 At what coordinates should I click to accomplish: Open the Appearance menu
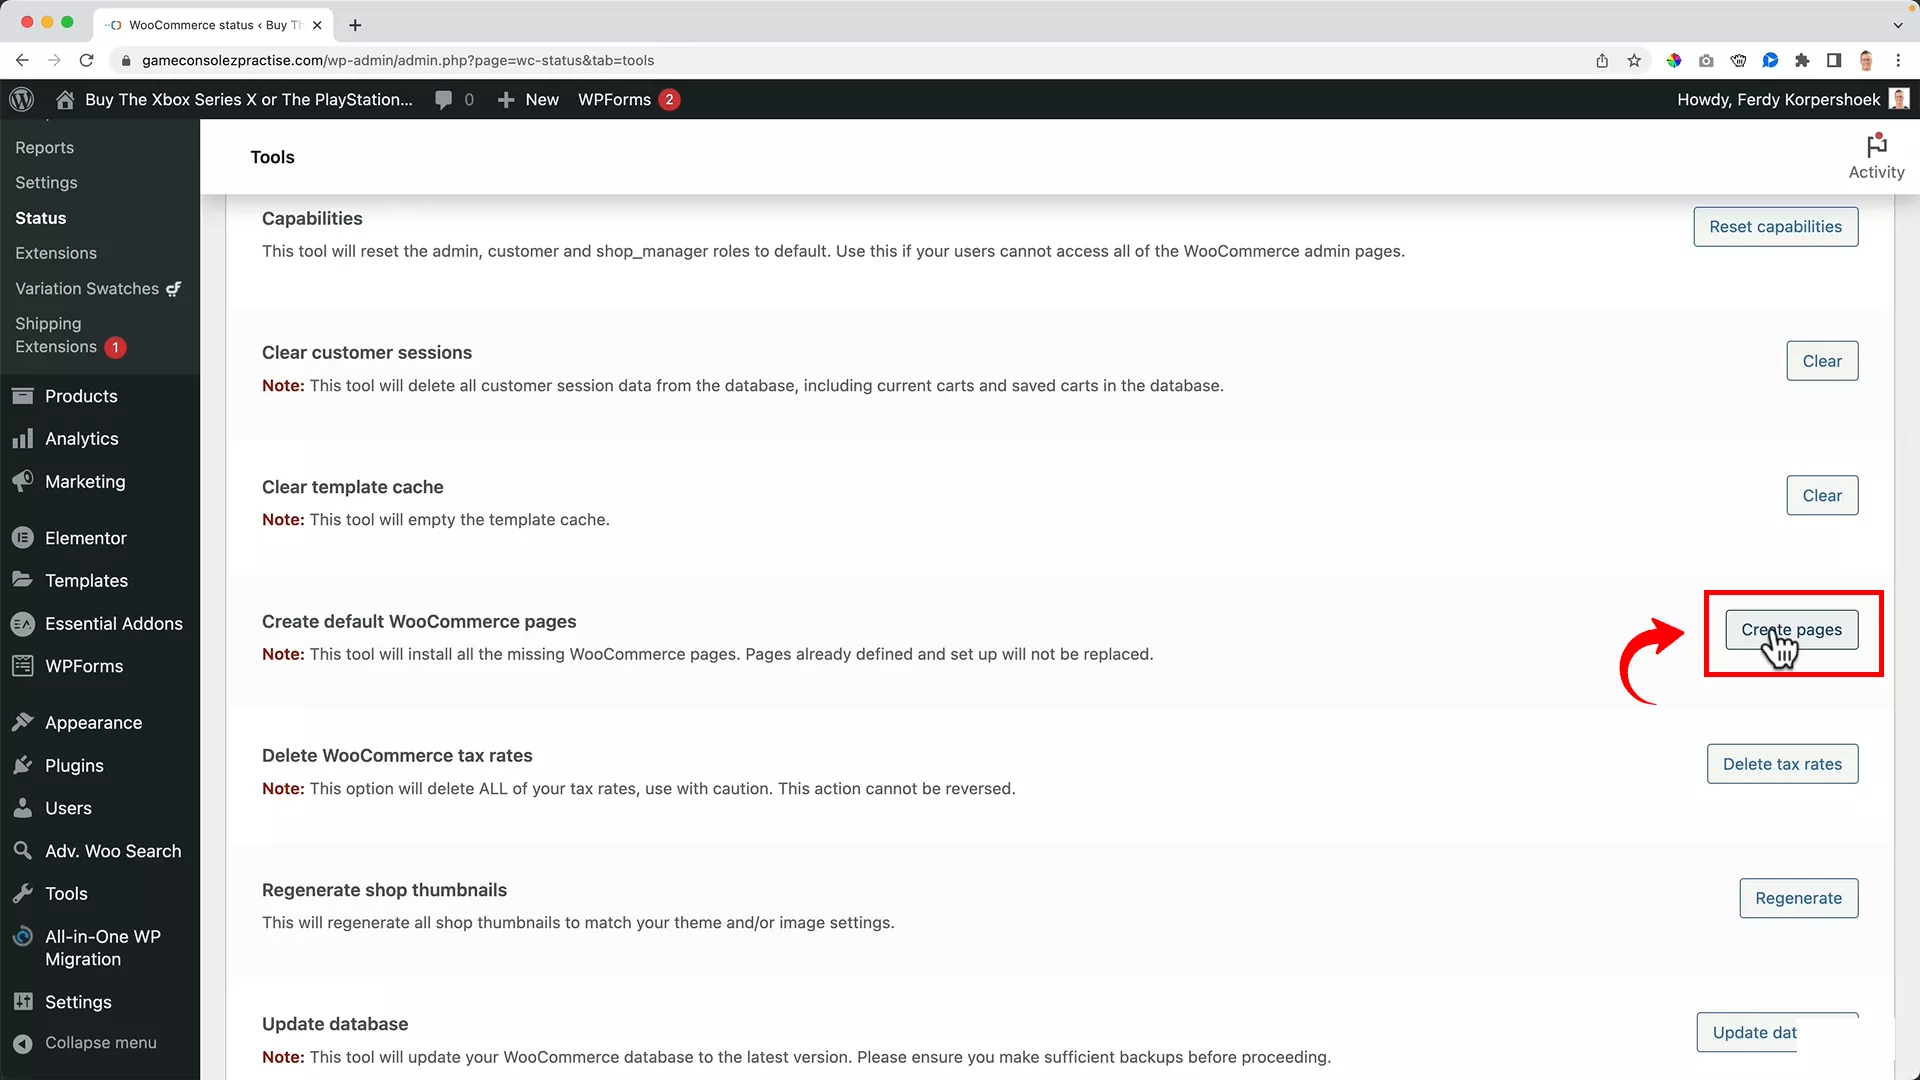(x=94, y=722)
